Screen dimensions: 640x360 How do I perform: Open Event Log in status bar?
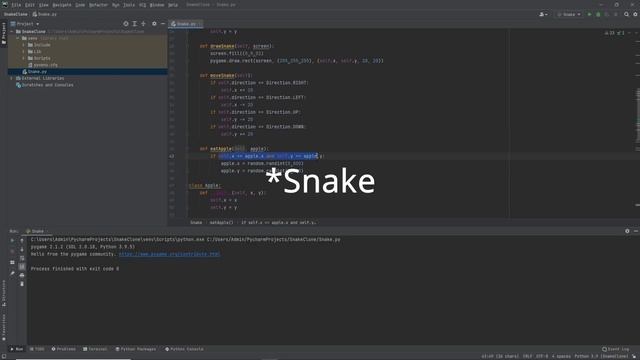616,349
